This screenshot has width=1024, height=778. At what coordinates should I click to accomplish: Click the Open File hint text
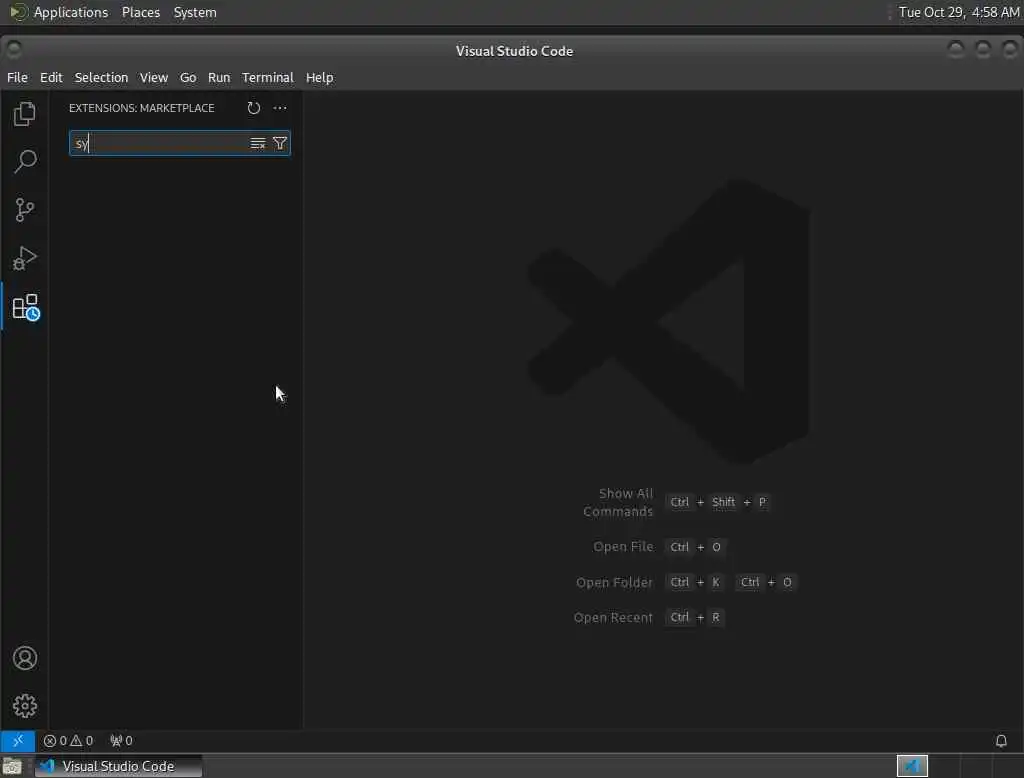(x=623, y=547)
